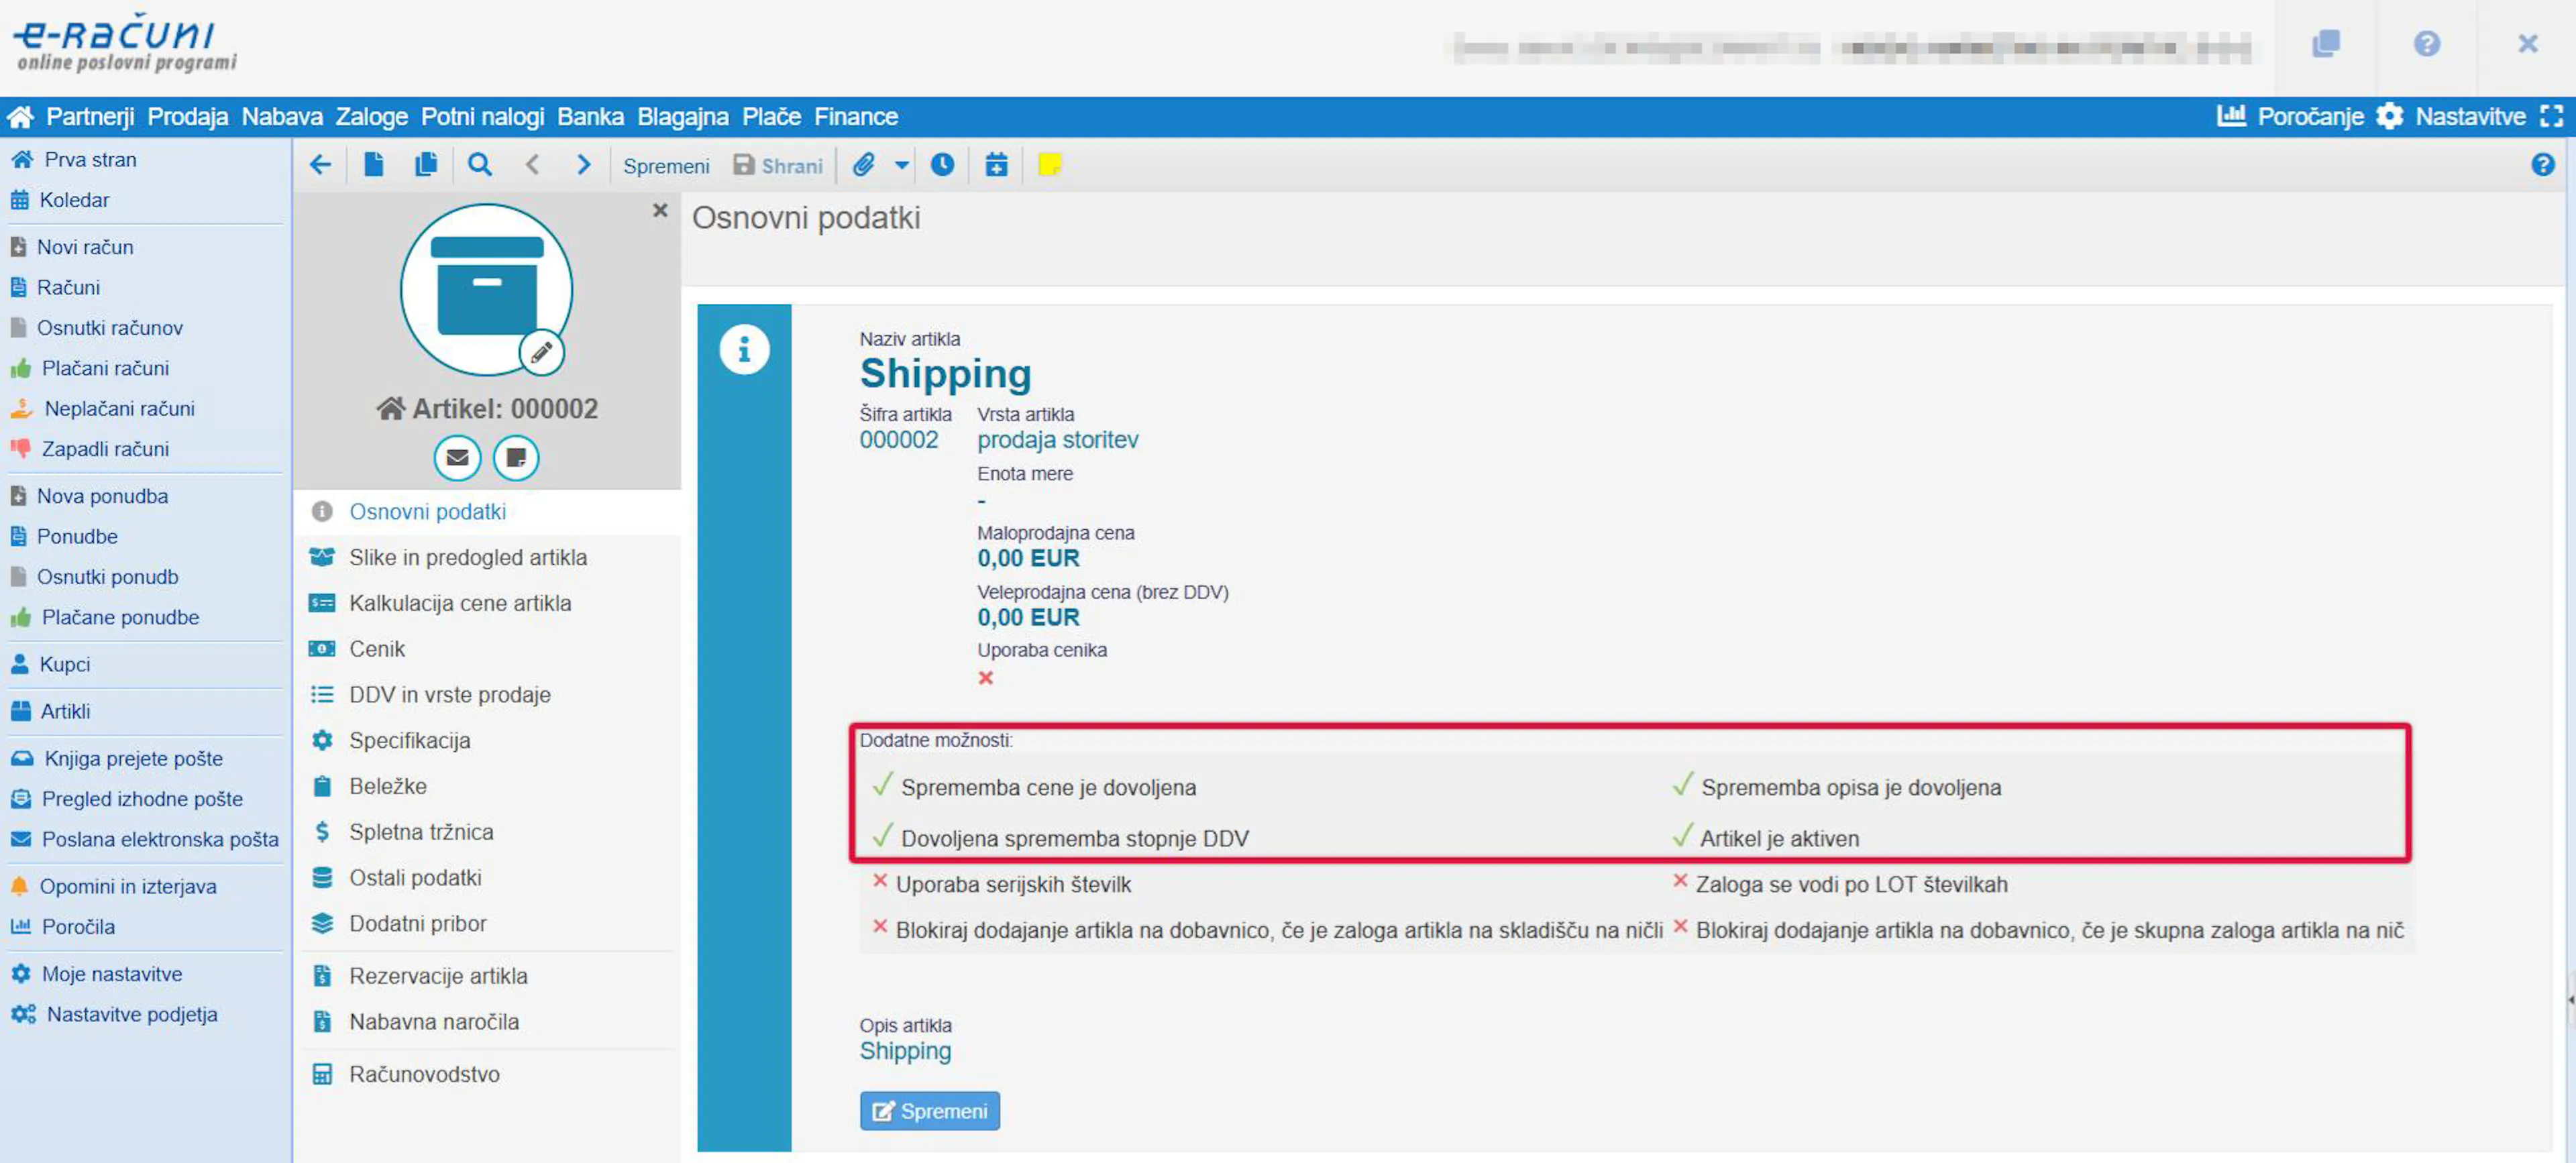Image resolution: width=2576 pixels, height=1163 pixels.
Task: Expand the attachment dropdown arrow
Action: (902, 165)
